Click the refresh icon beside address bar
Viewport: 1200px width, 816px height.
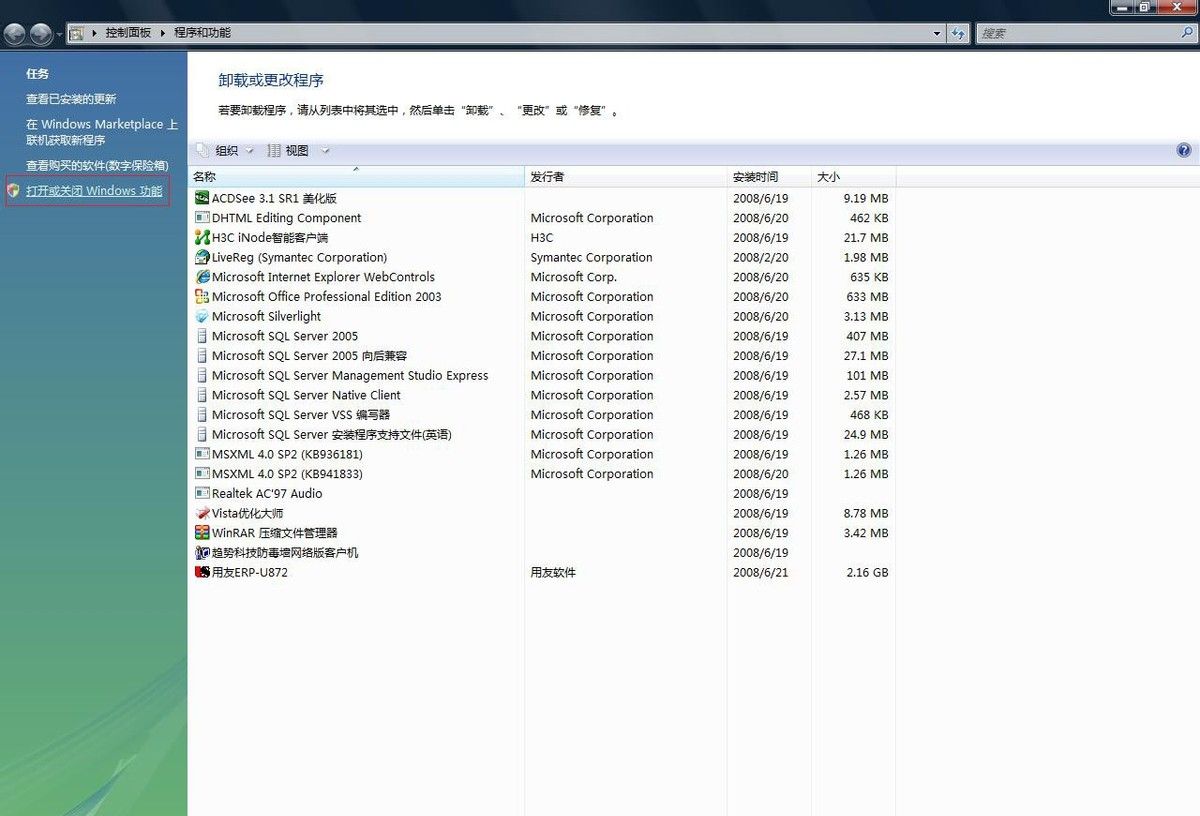[959, 33]
